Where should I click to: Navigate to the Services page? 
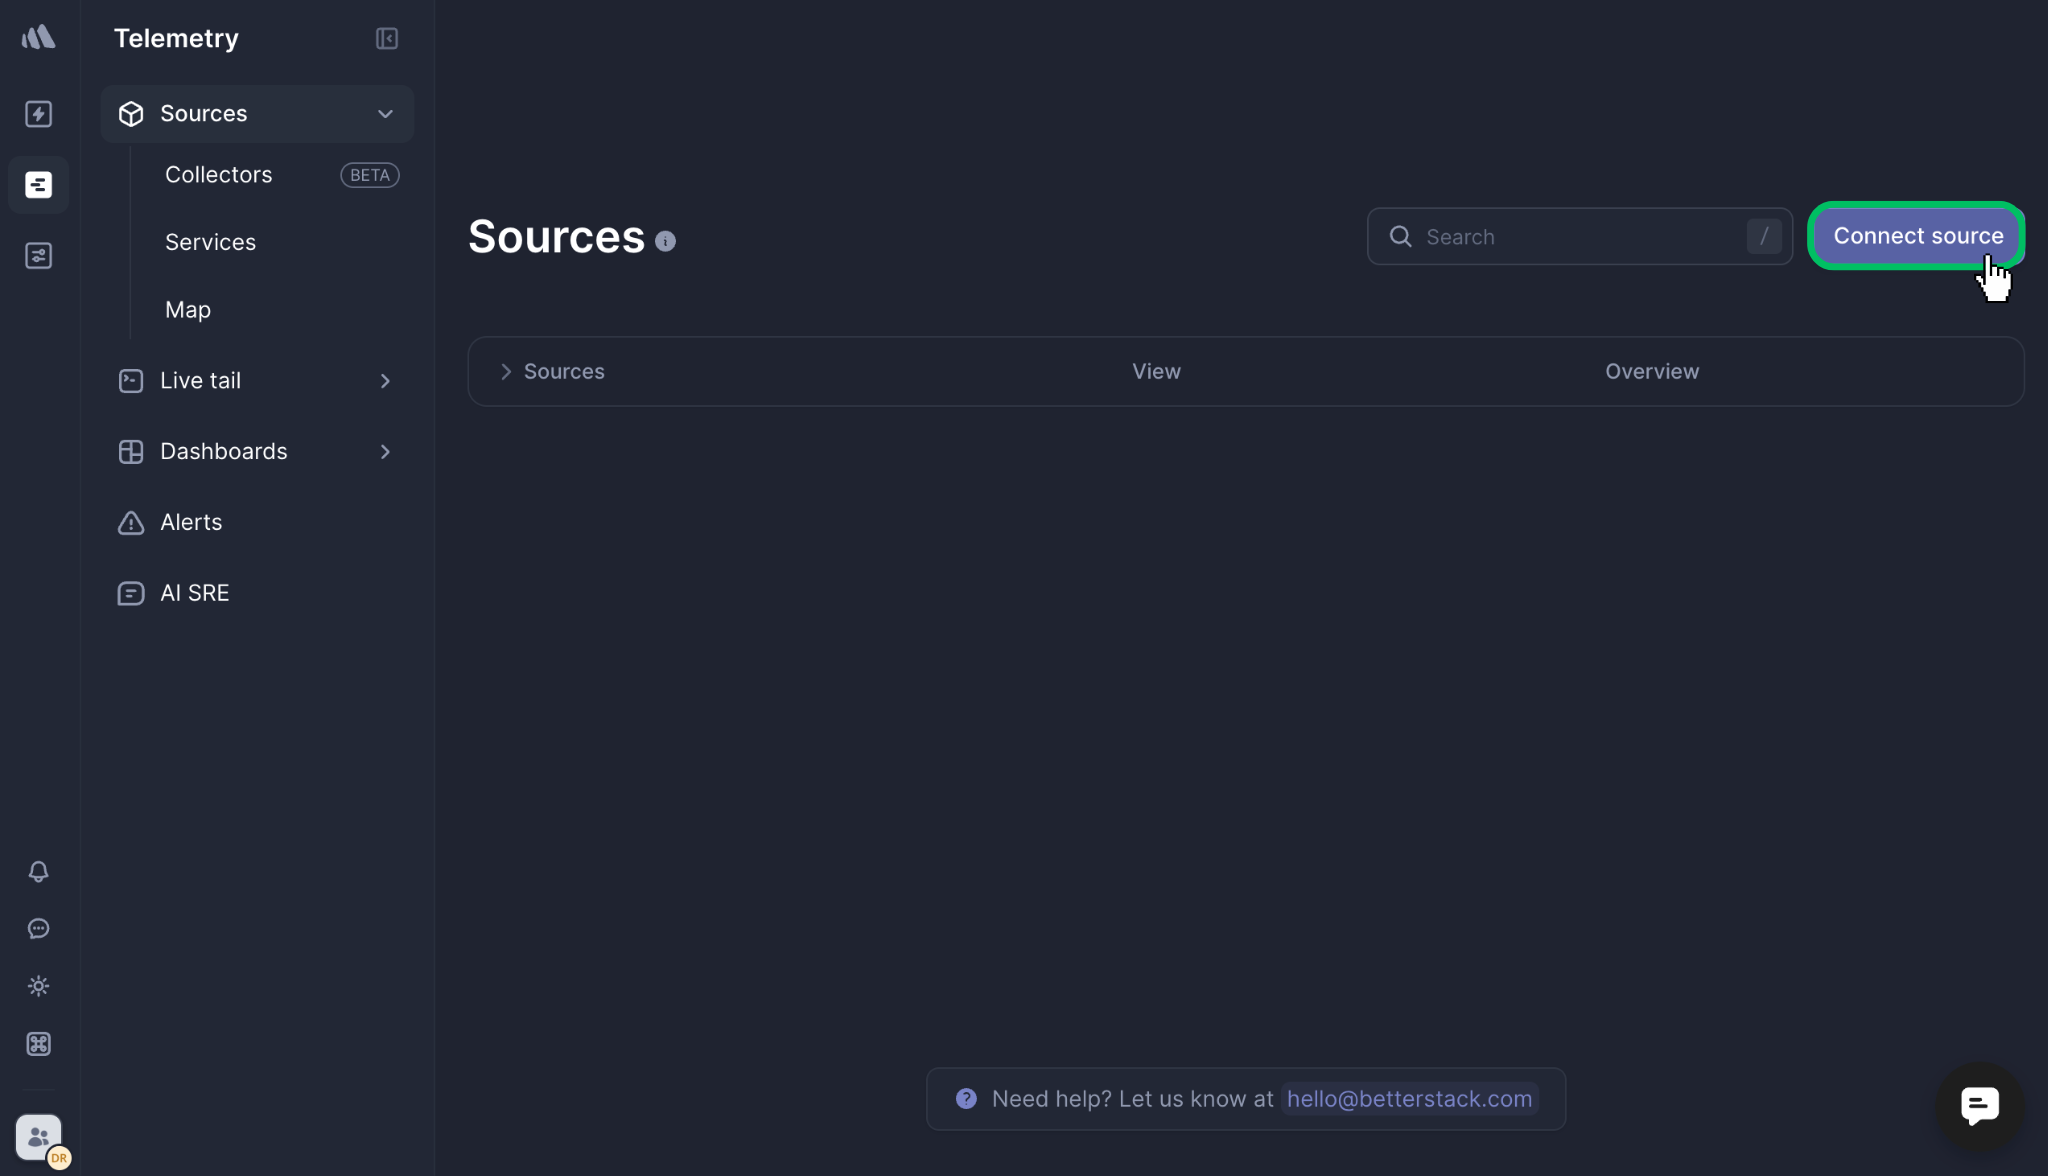(210, 241)
